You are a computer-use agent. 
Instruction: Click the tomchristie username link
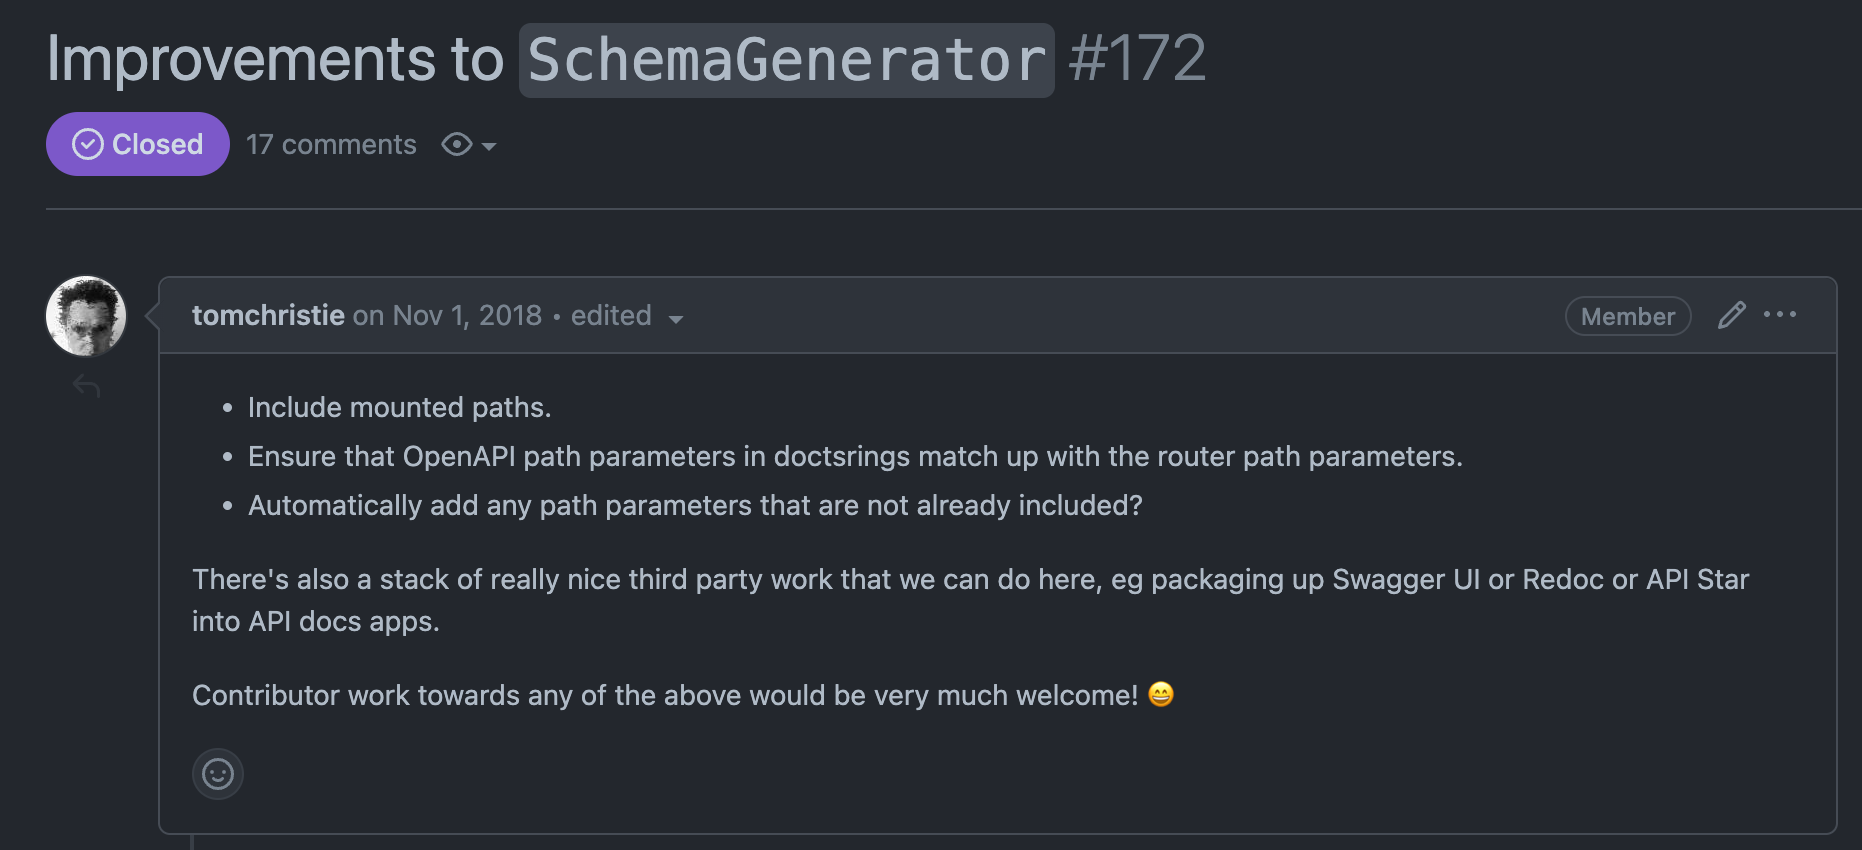click(268, 316)
